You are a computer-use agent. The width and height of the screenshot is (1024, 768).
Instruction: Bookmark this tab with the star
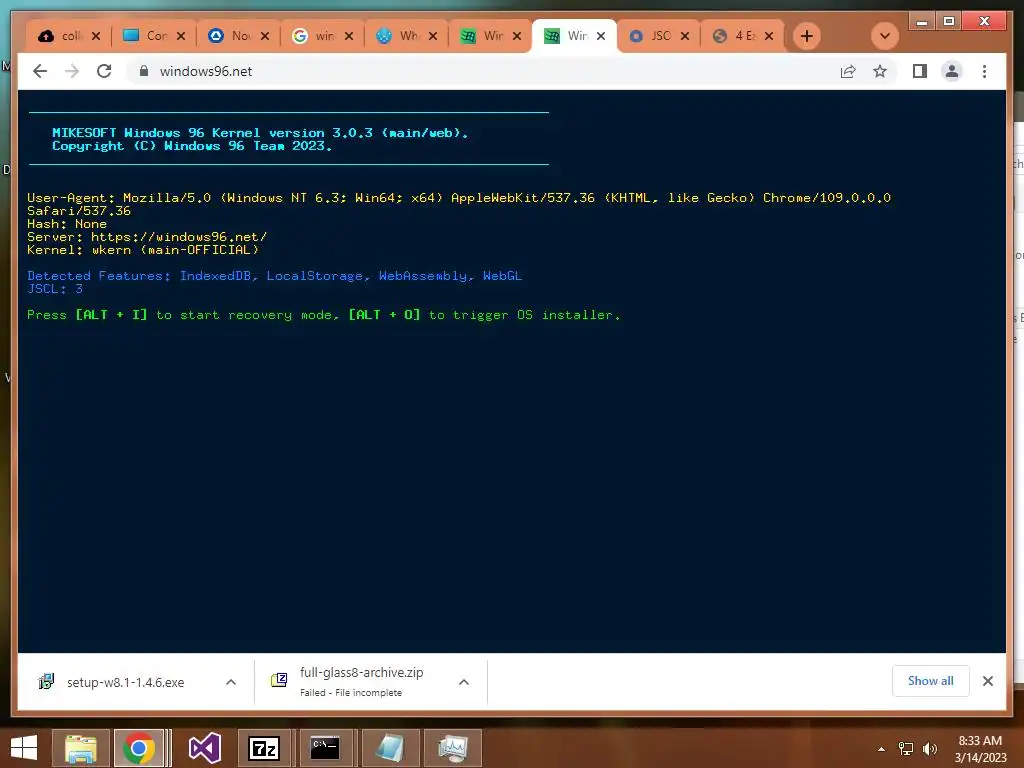pos(880,71)
